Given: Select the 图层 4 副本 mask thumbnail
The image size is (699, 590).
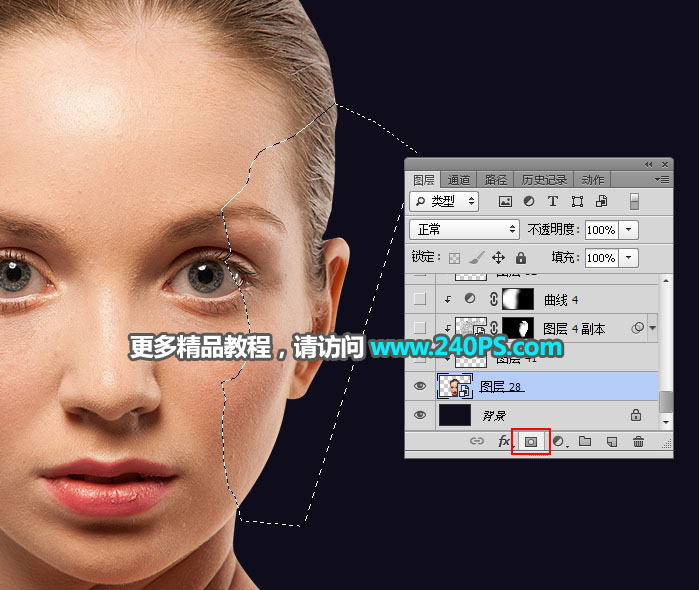Looking at the screenshot, I should pos(518,328).
